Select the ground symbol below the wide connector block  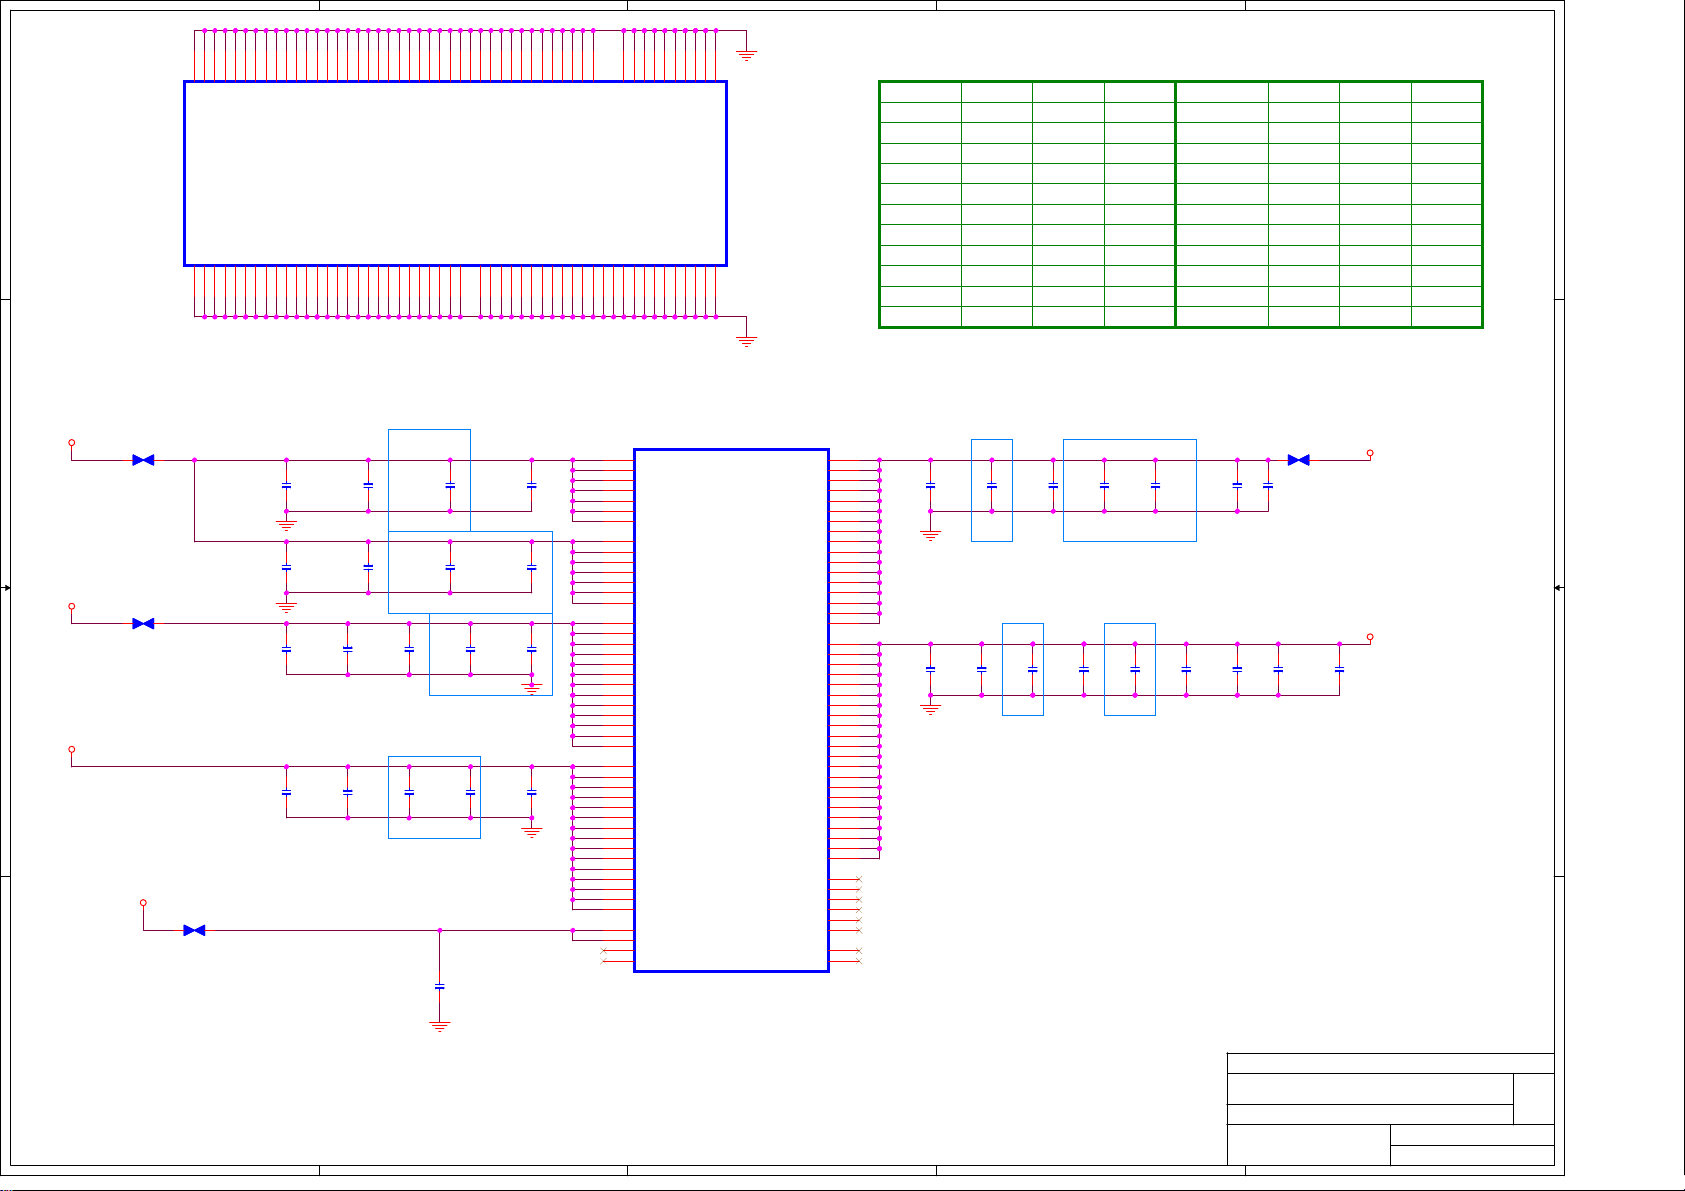[x=746, y=342]
